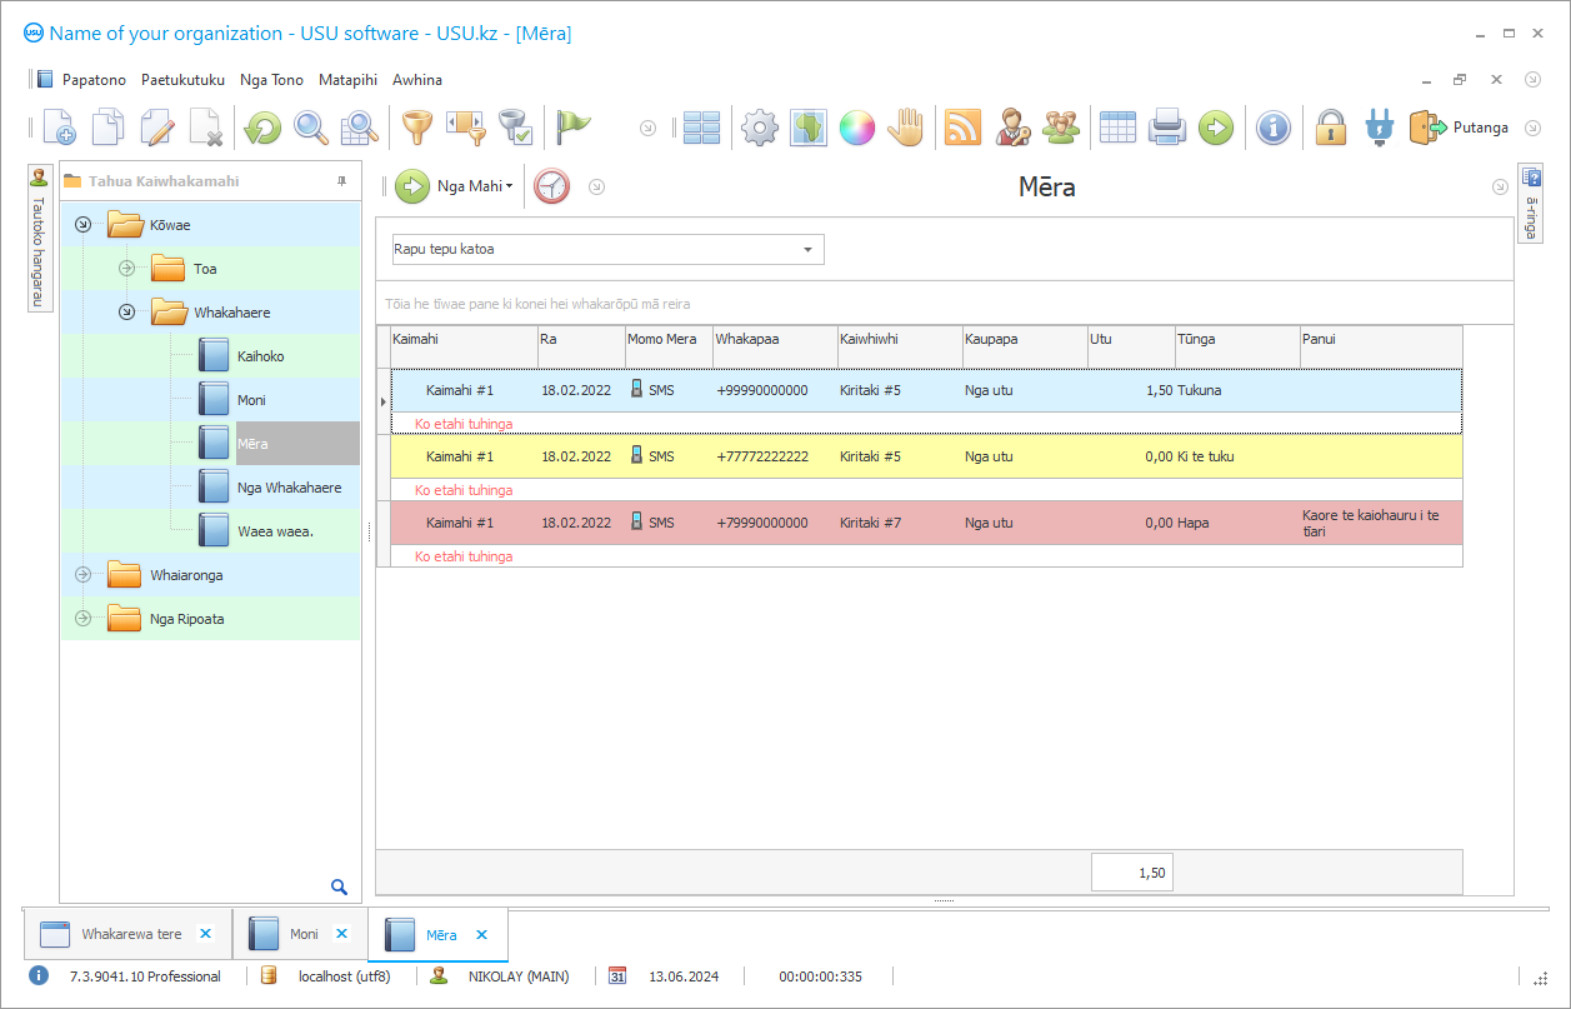Expand the Toa folder

click(127, 268)
